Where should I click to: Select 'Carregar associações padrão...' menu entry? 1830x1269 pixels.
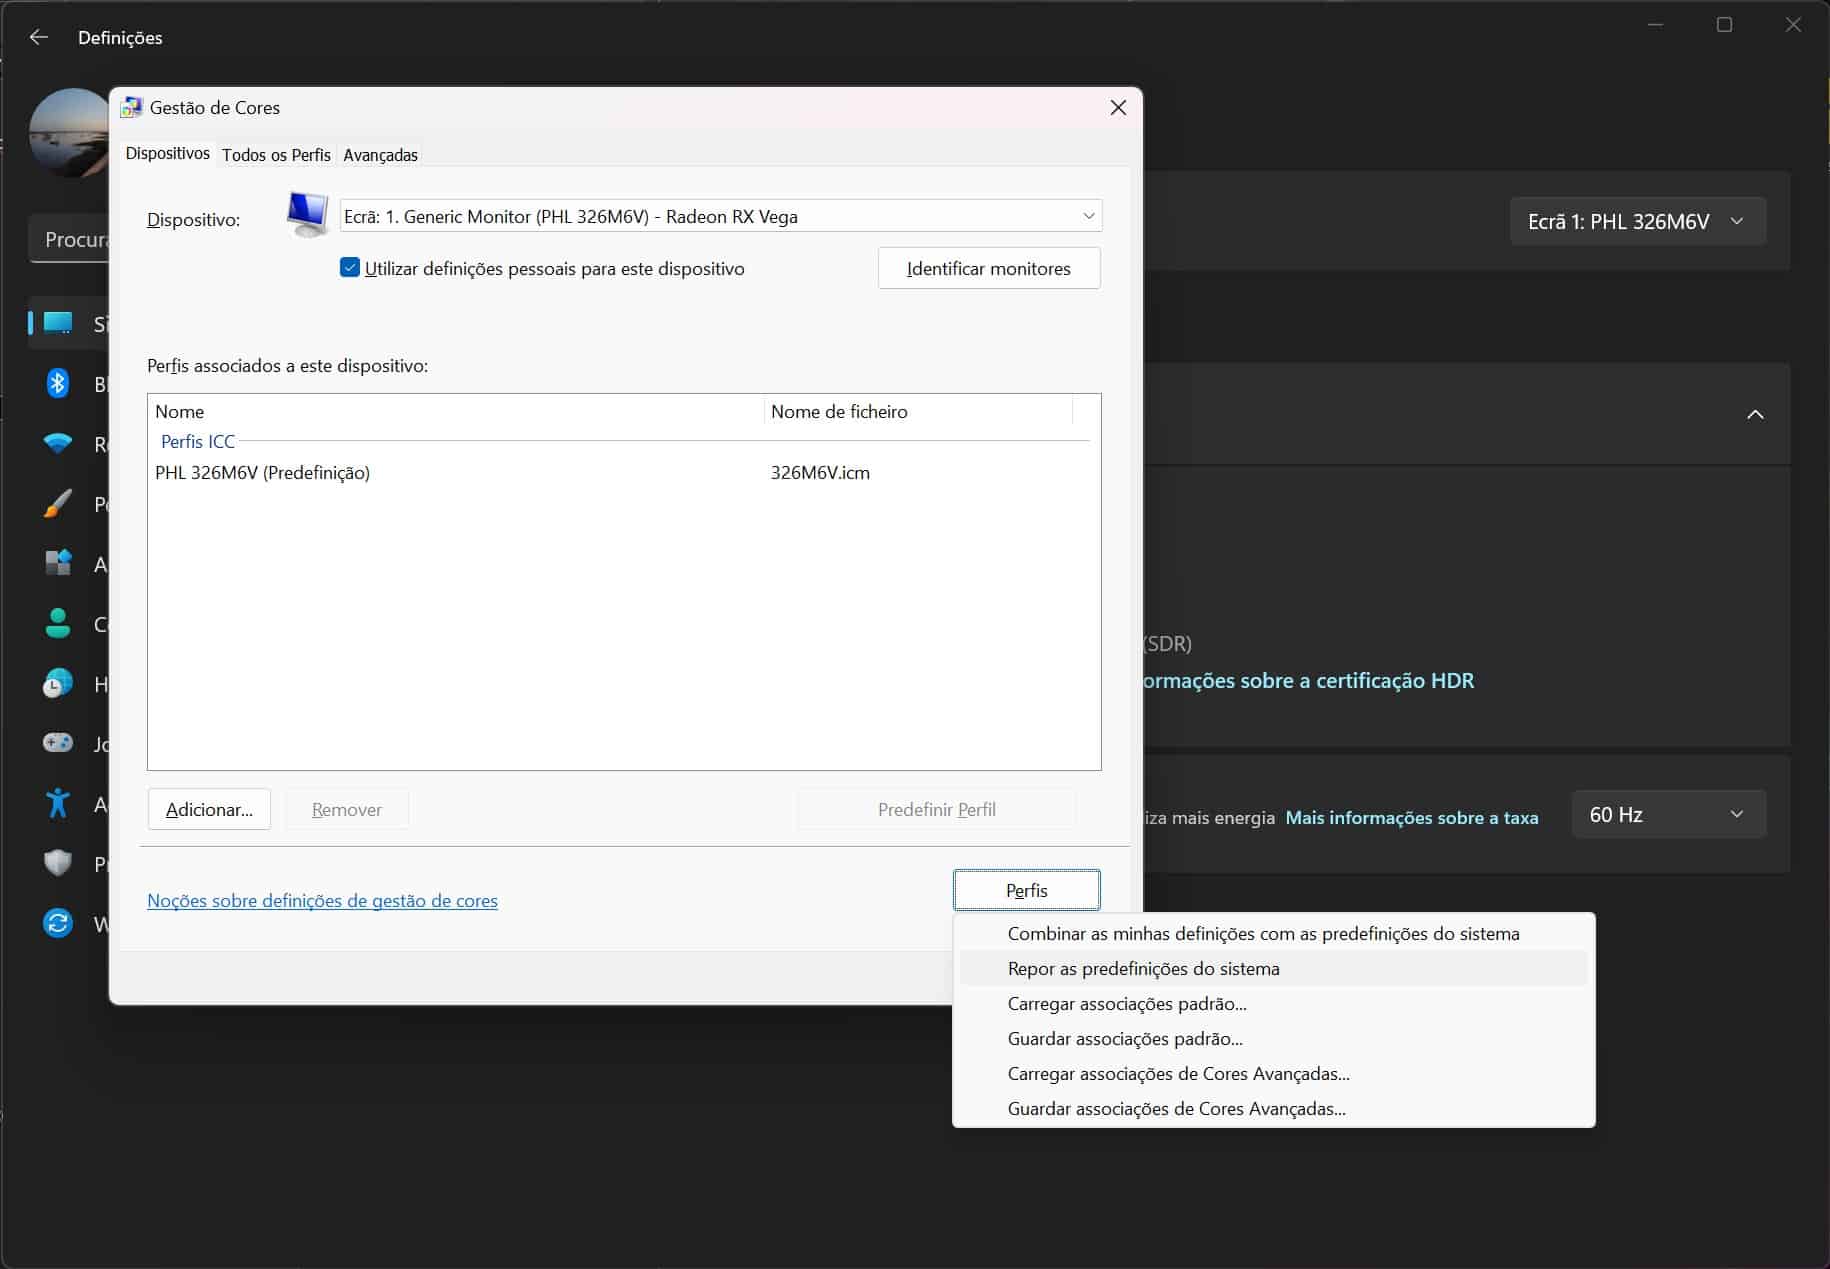point(1127,1003)
